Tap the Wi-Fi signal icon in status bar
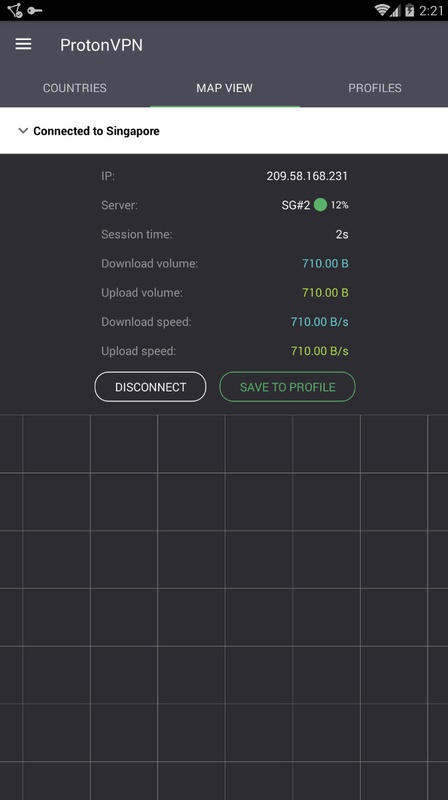This screenshot has width=448, height=800. click(x=381, y=10)
